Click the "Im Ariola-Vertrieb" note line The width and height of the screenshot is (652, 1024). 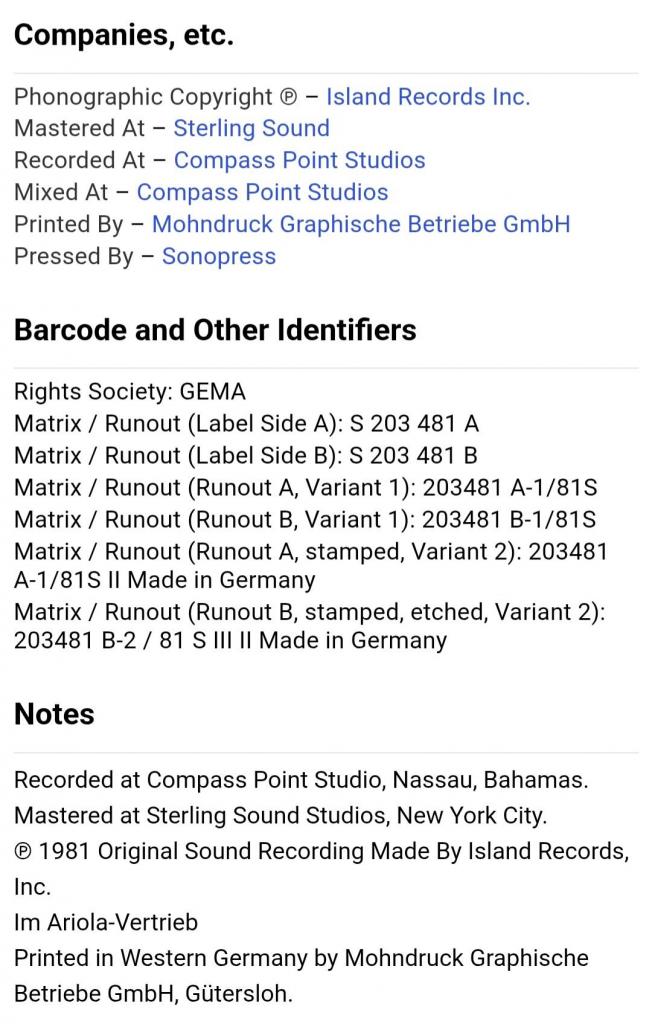tap(106, 923)
